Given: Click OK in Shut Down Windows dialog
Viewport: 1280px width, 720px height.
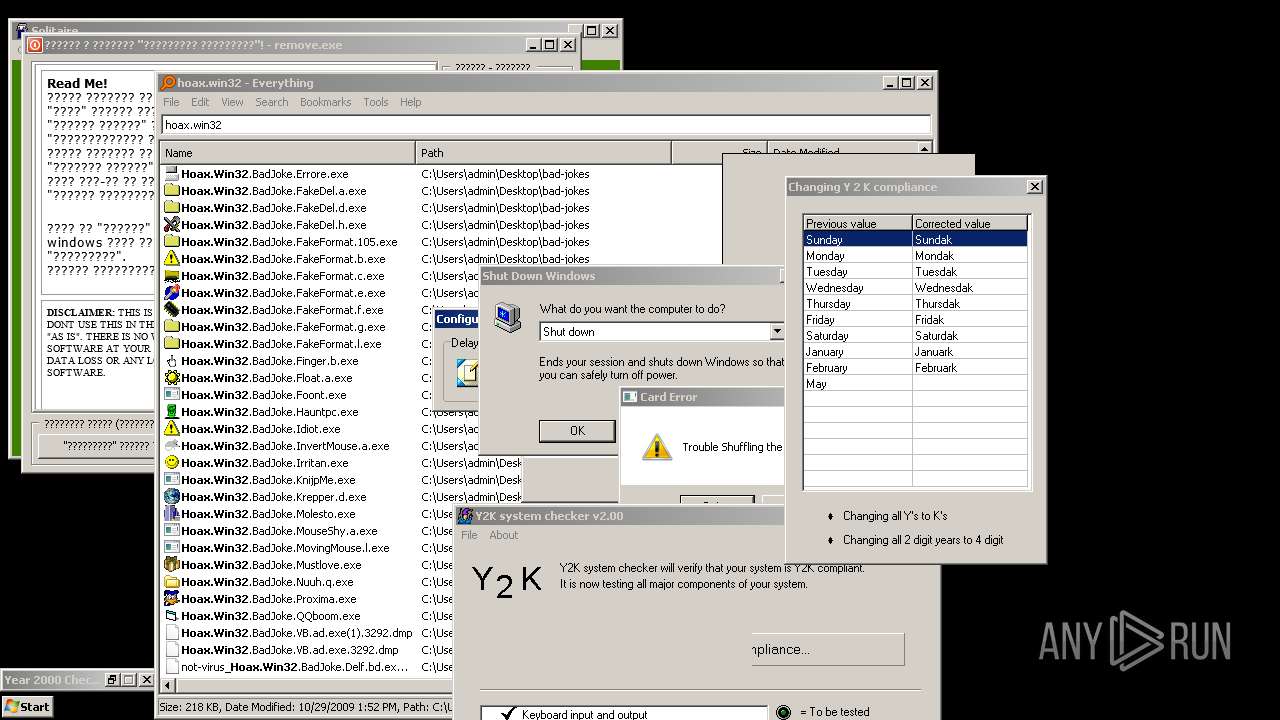Looking at the screenshot, I should (x=577, y=430).
